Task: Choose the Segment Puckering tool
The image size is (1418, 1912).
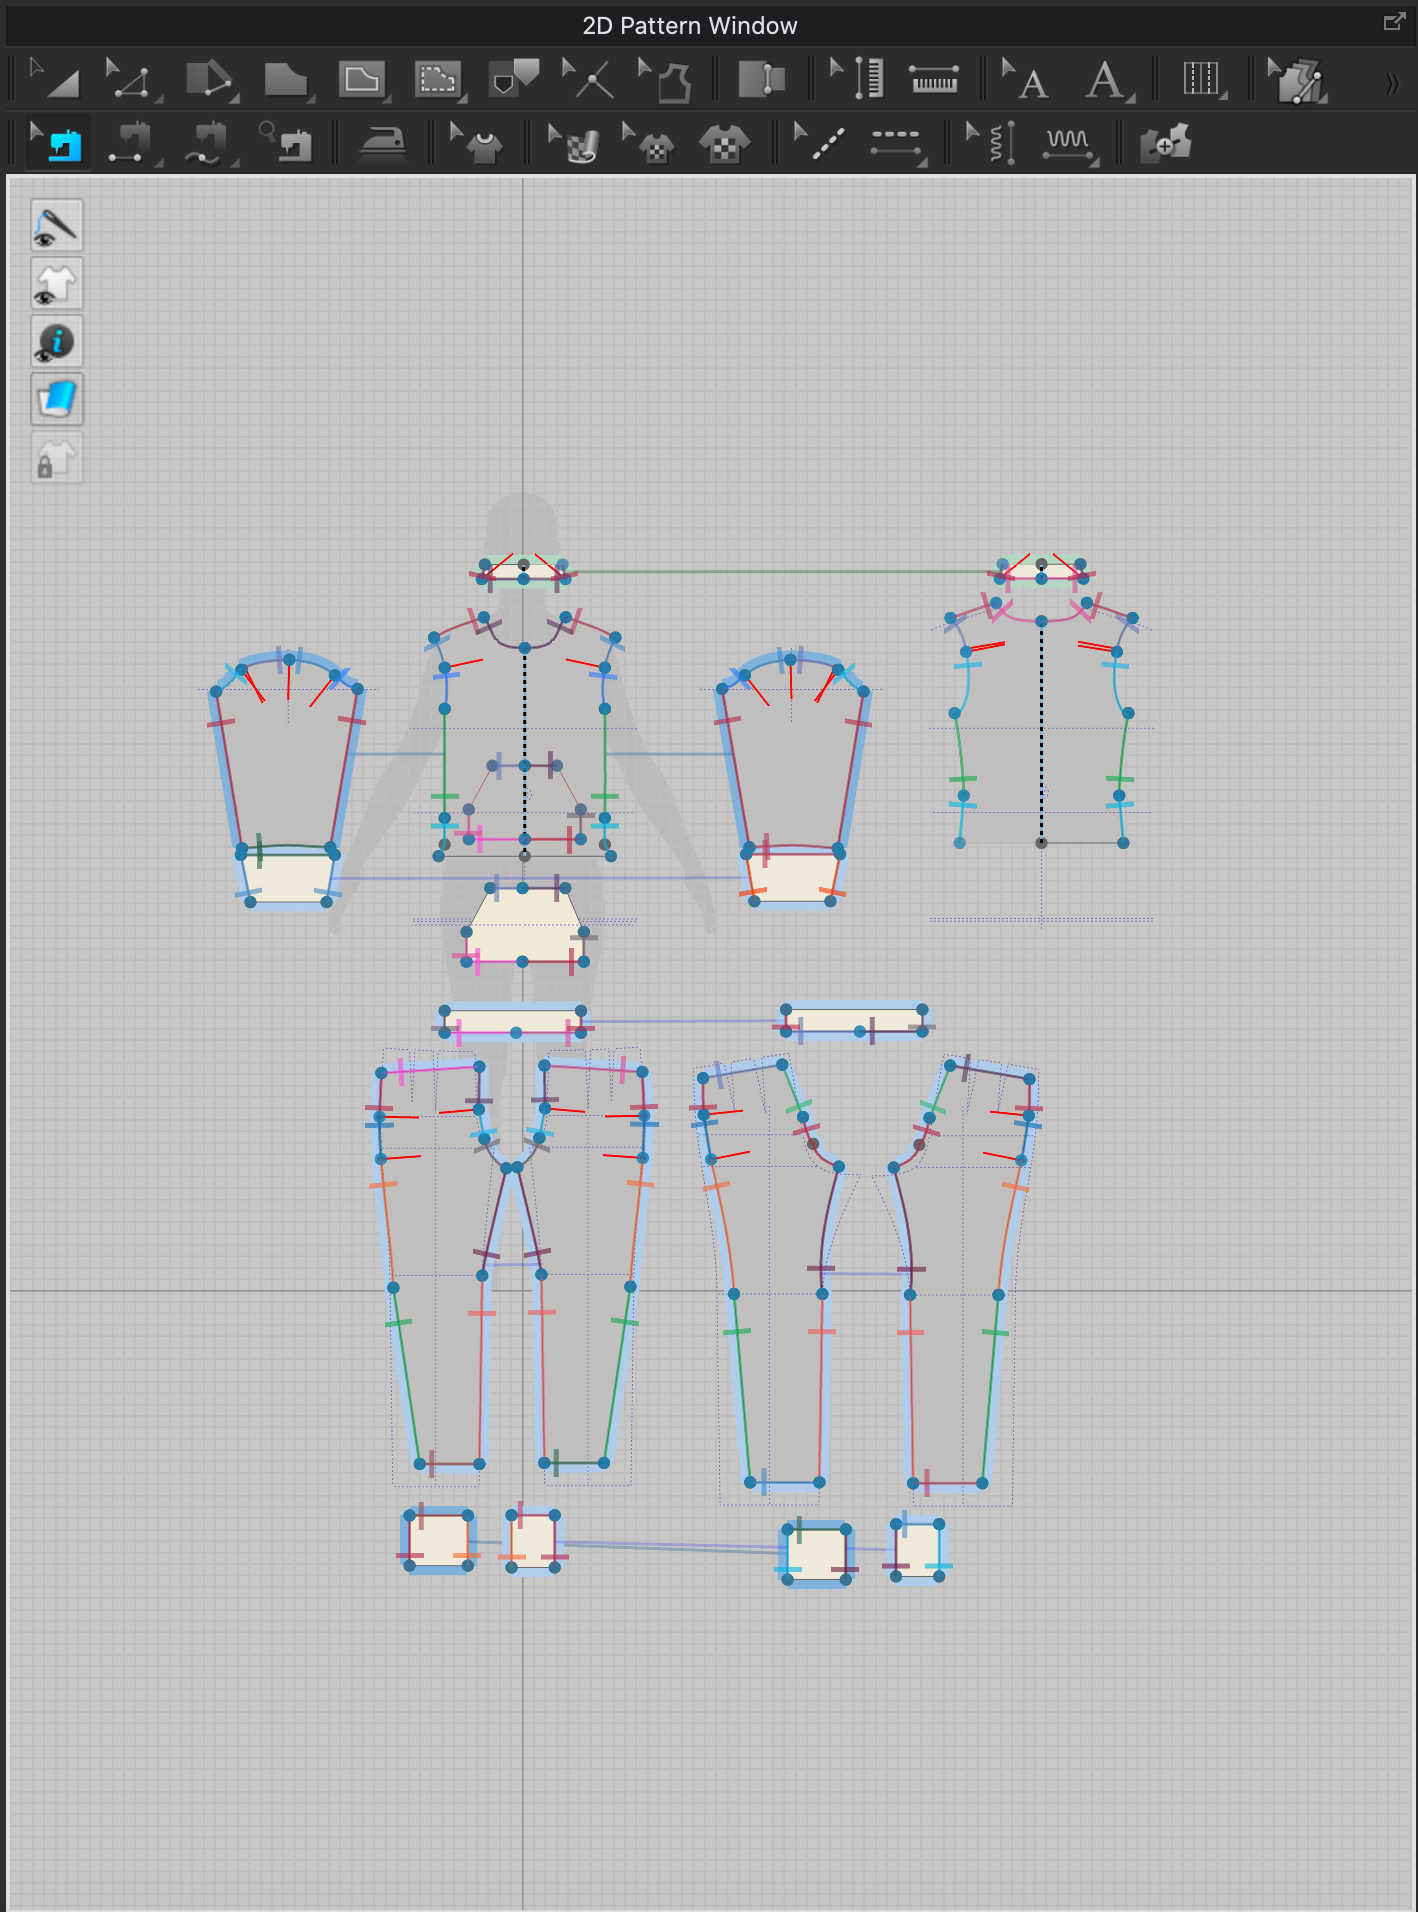Action: (1069, 144)
